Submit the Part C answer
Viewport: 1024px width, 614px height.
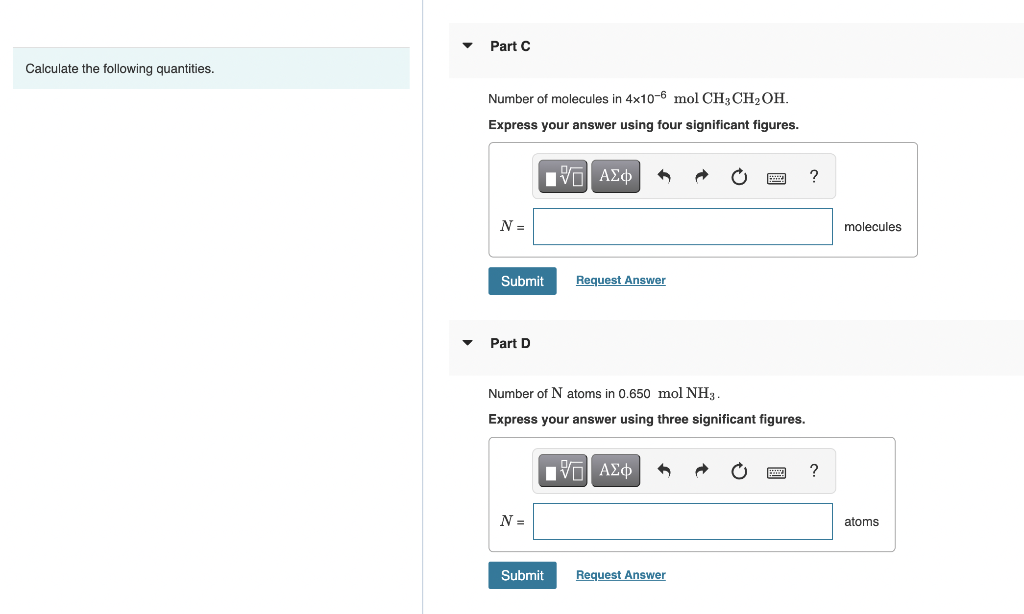522,281
